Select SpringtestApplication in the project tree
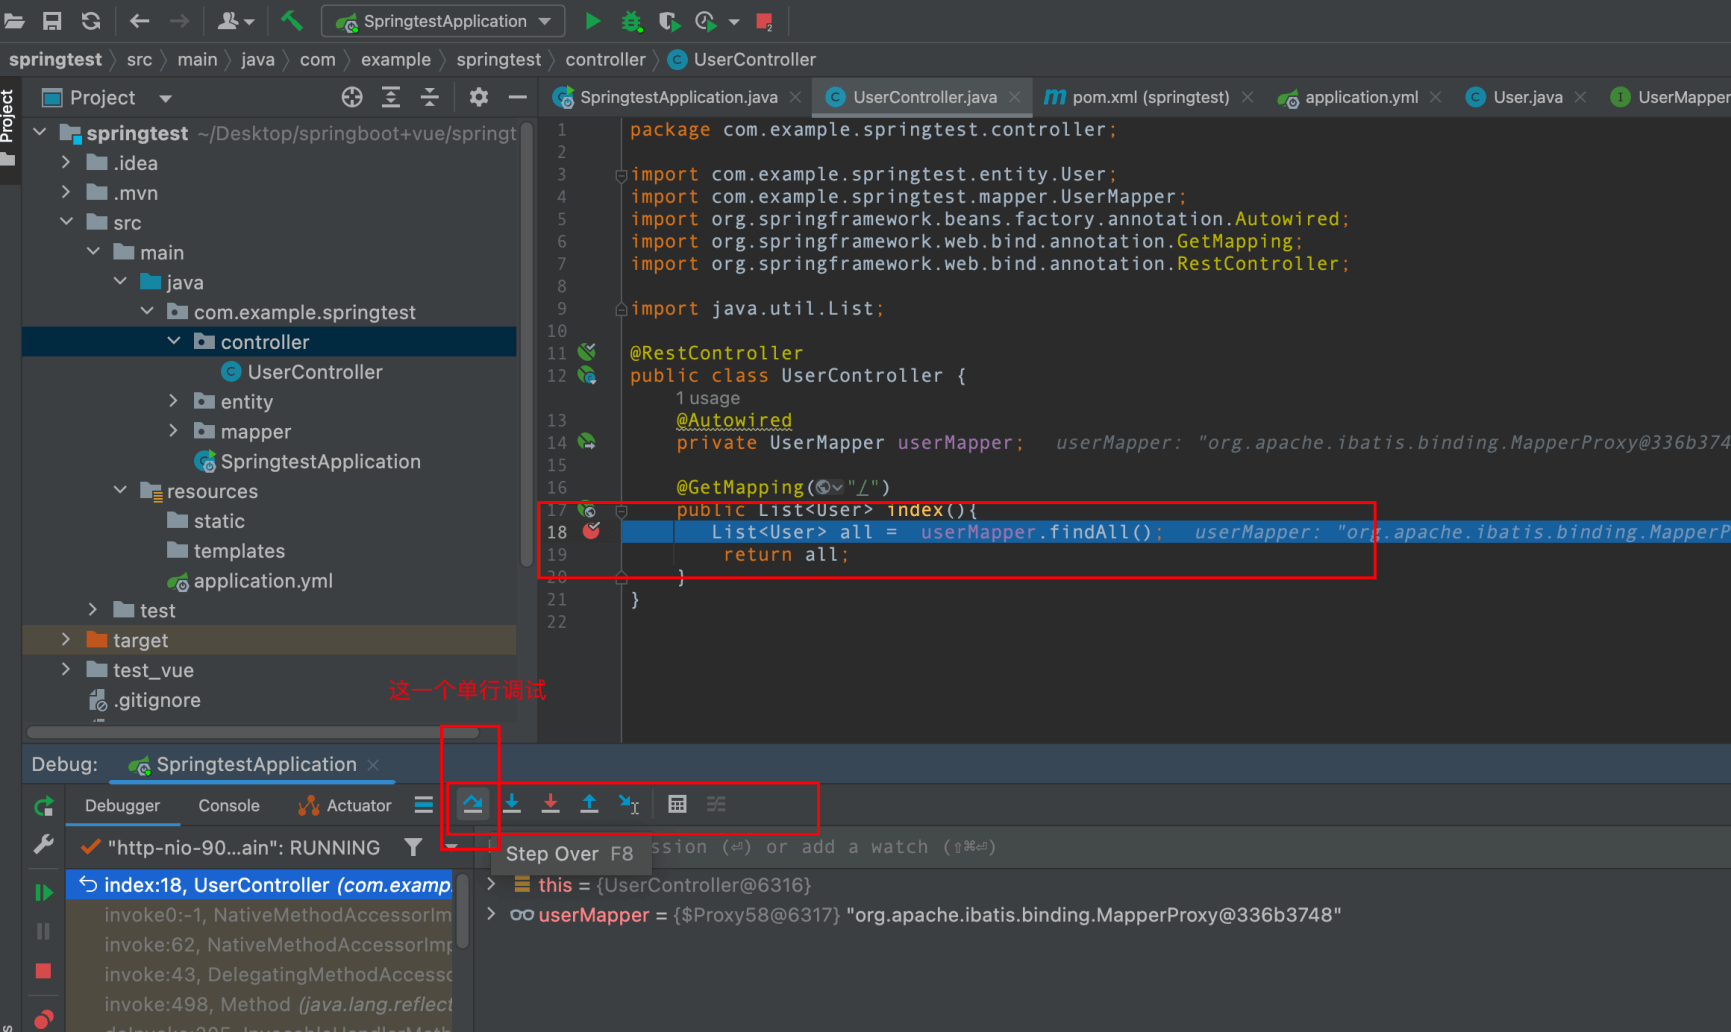The height and width of the screenshot is (1032, 1731). [x=320, y=461]
